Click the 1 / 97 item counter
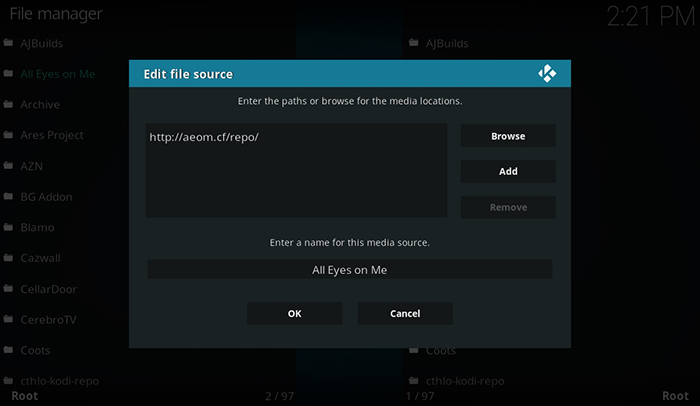This screenshot has height=406, width=700. pos(420,396)
